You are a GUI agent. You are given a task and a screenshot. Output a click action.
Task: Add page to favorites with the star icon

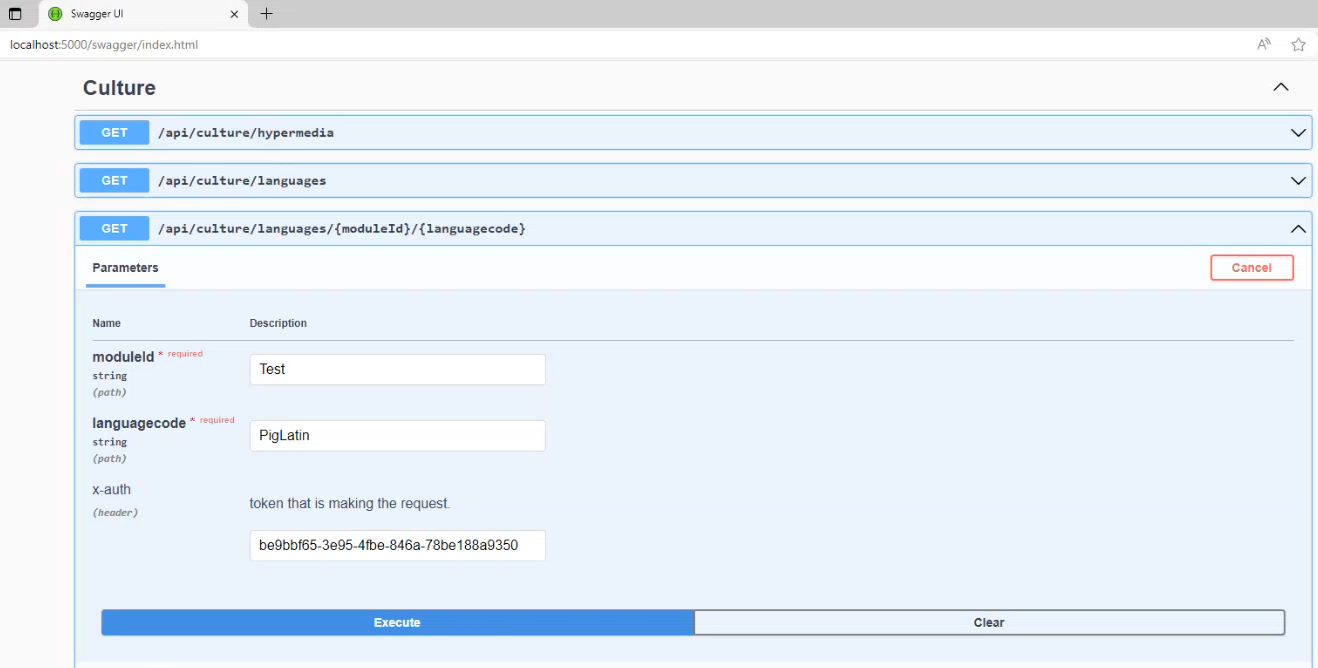pyautogui.click(x=1298, y=44)
